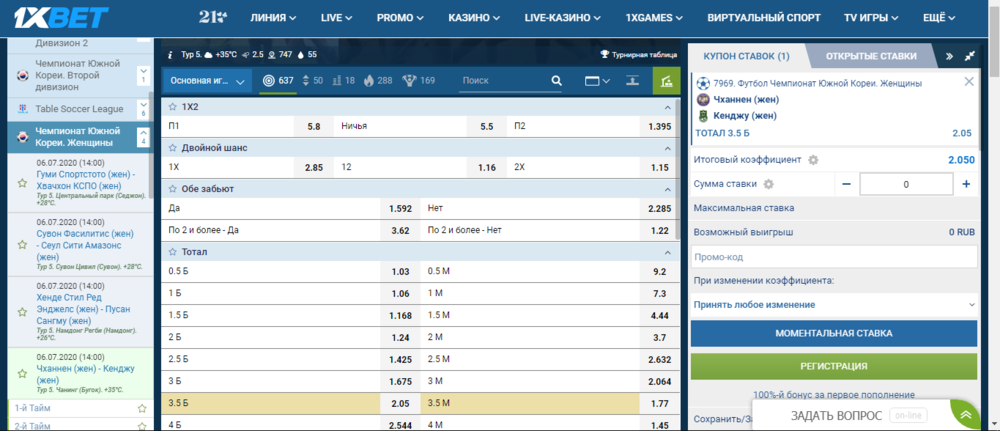Open the view layout dropdown
Viewport: 1000px width, 431px height.
point(598,81)
